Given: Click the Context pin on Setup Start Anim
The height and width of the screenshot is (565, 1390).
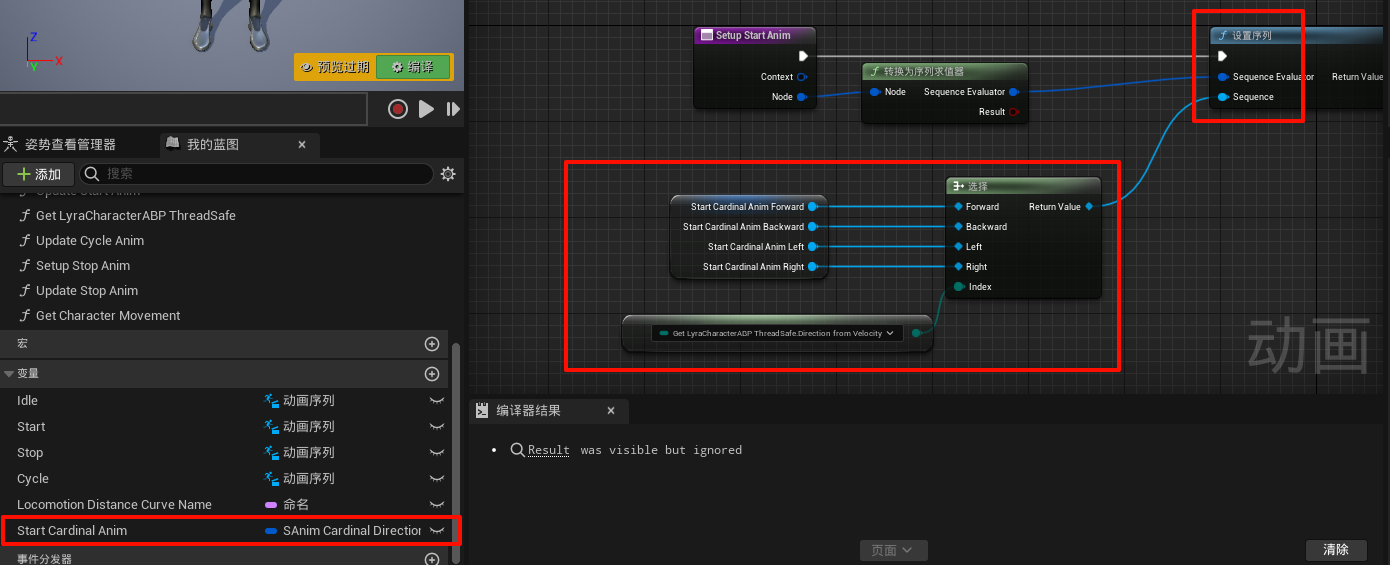Looking at the screenshot, I should 801,77.
